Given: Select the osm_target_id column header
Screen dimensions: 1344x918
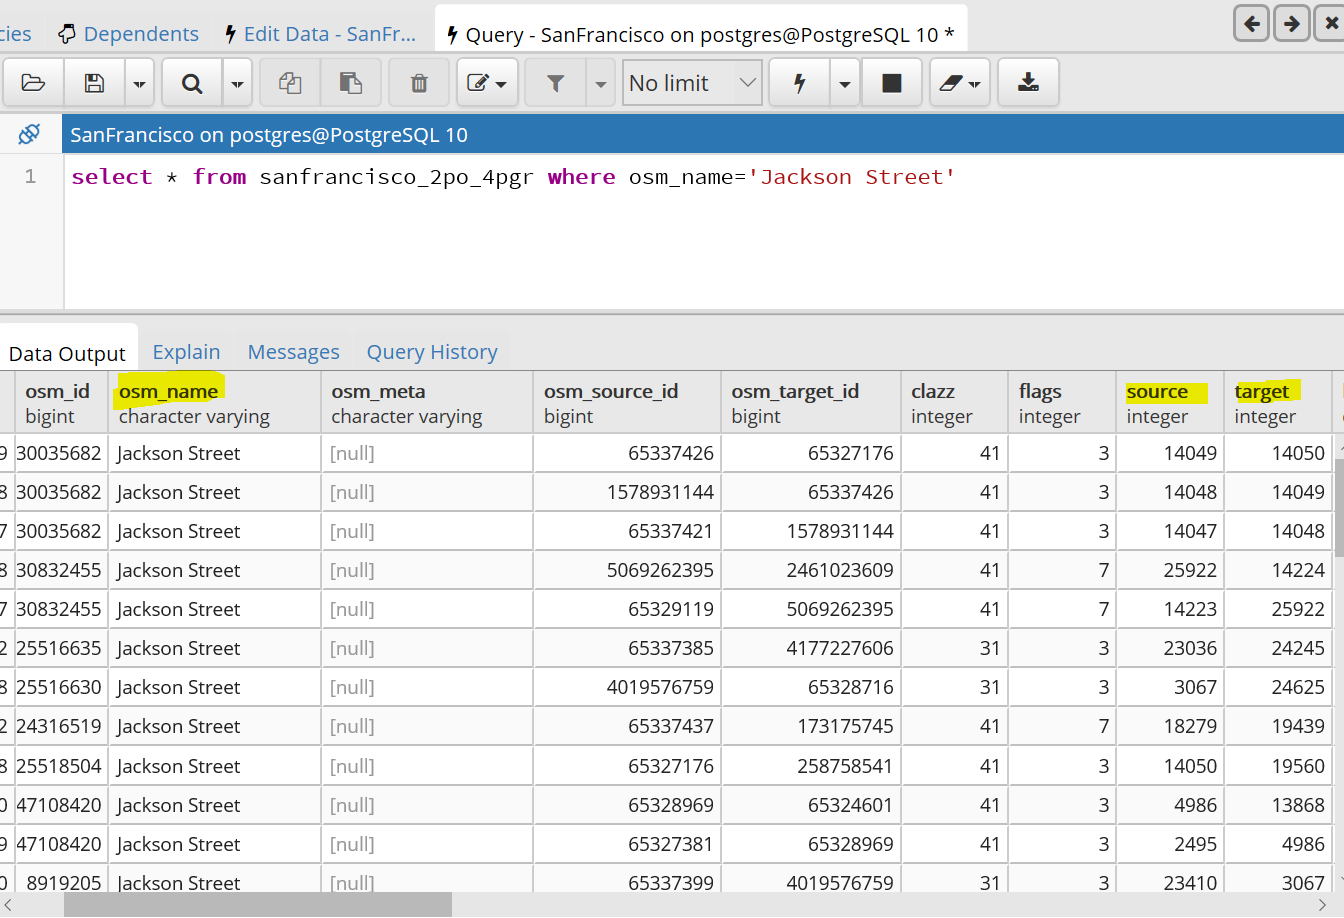Looking at the screenshot, I should (810, 403).
